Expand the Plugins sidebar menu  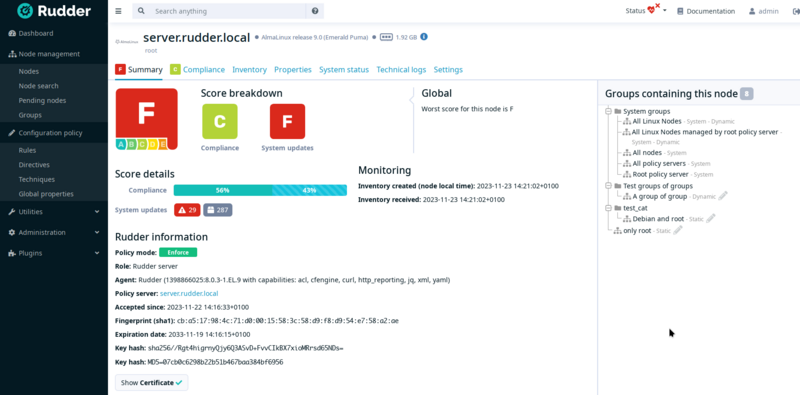[54, 253]
